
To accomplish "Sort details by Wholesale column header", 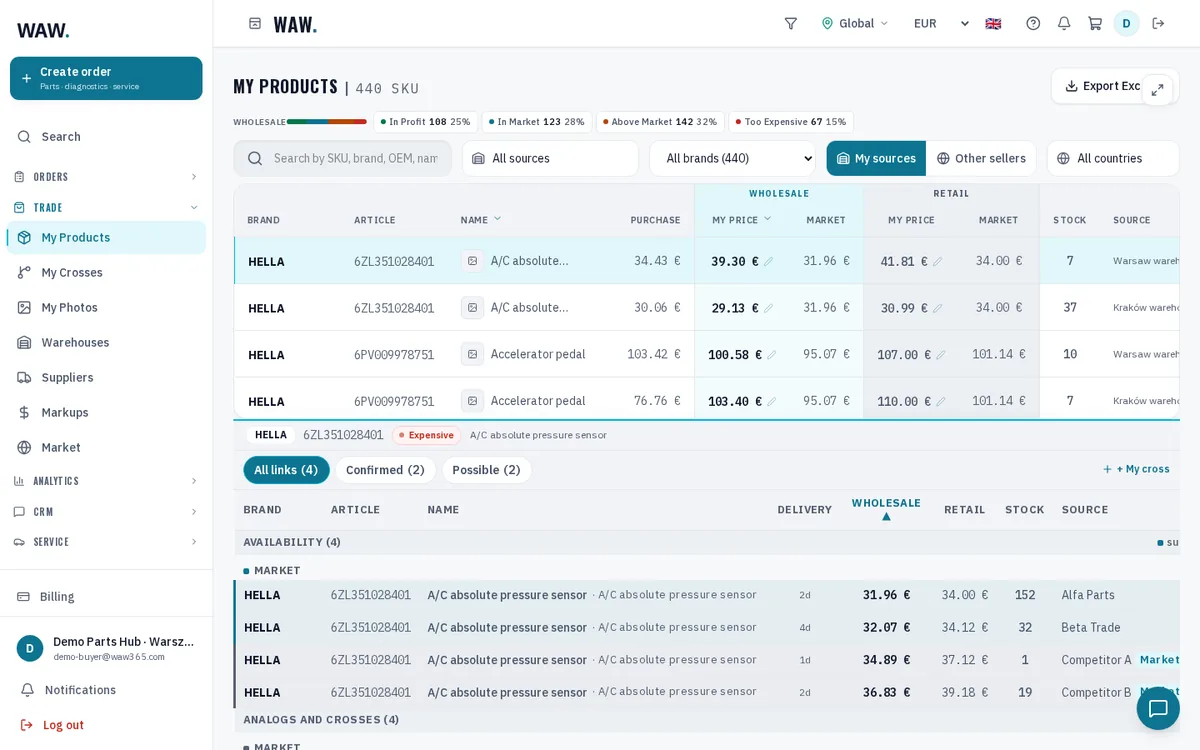I will tap(886, 509).
